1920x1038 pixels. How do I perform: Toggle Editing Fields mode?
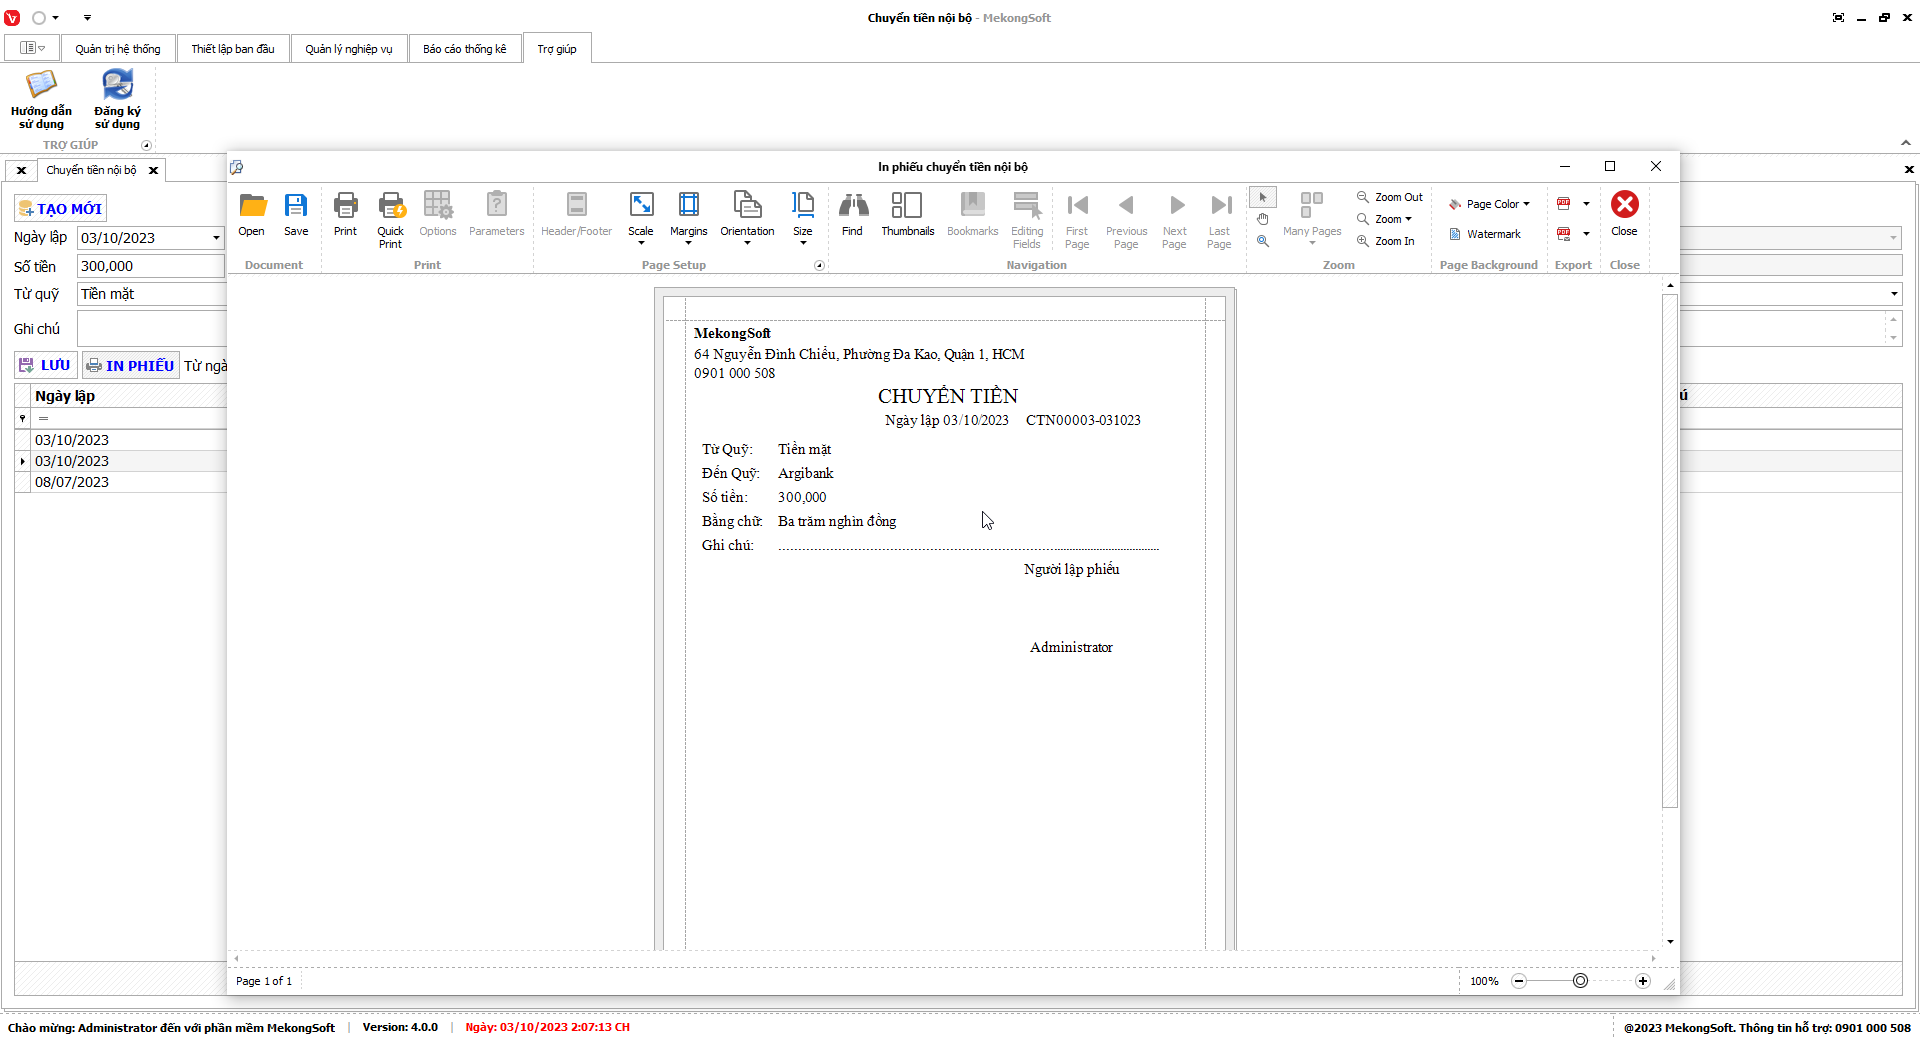1027,219
